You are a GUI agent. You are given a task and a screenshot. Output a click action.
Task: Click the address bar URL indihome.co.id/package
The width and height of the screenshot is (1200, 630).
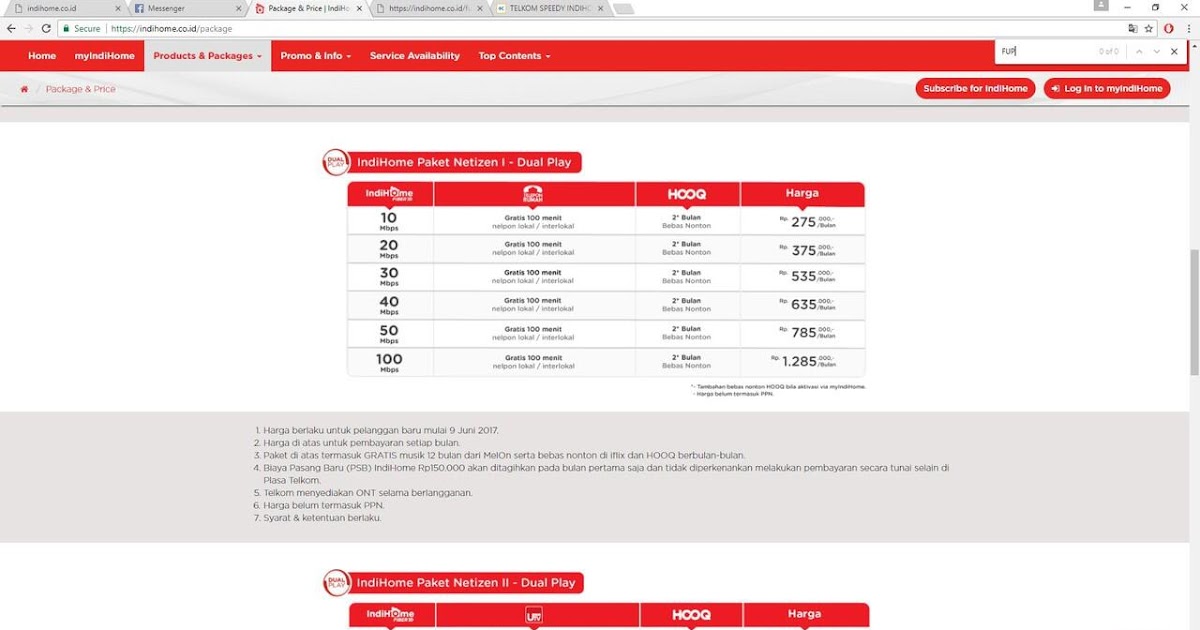point(171,29)
